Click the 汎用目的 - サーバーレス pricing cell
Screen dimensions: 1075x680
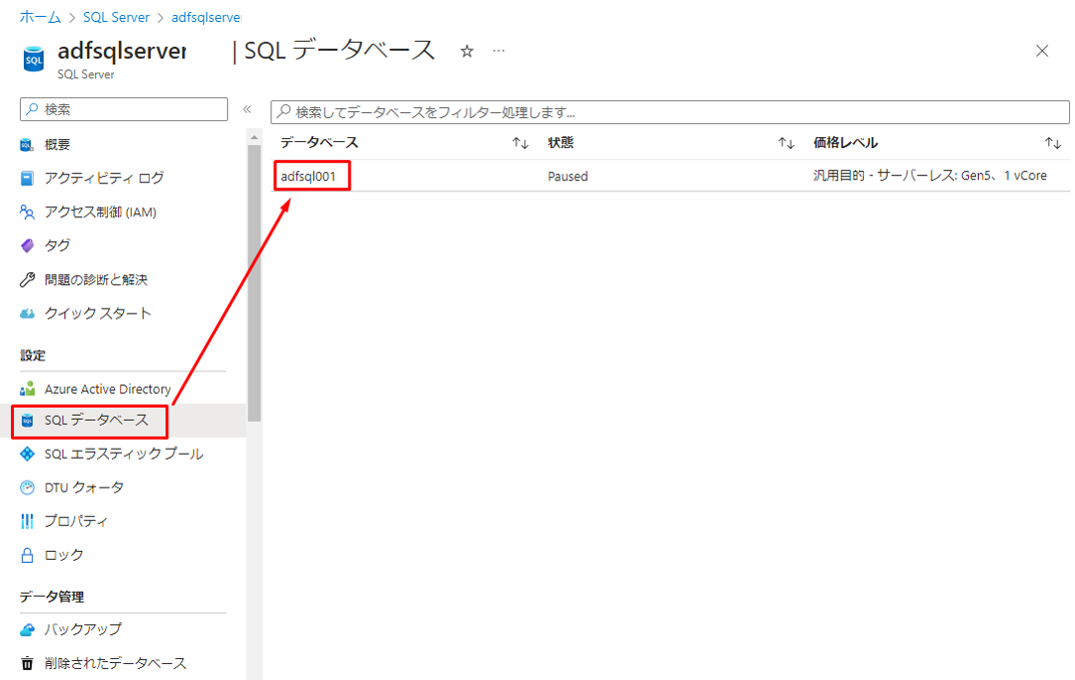tap(930, 175)
